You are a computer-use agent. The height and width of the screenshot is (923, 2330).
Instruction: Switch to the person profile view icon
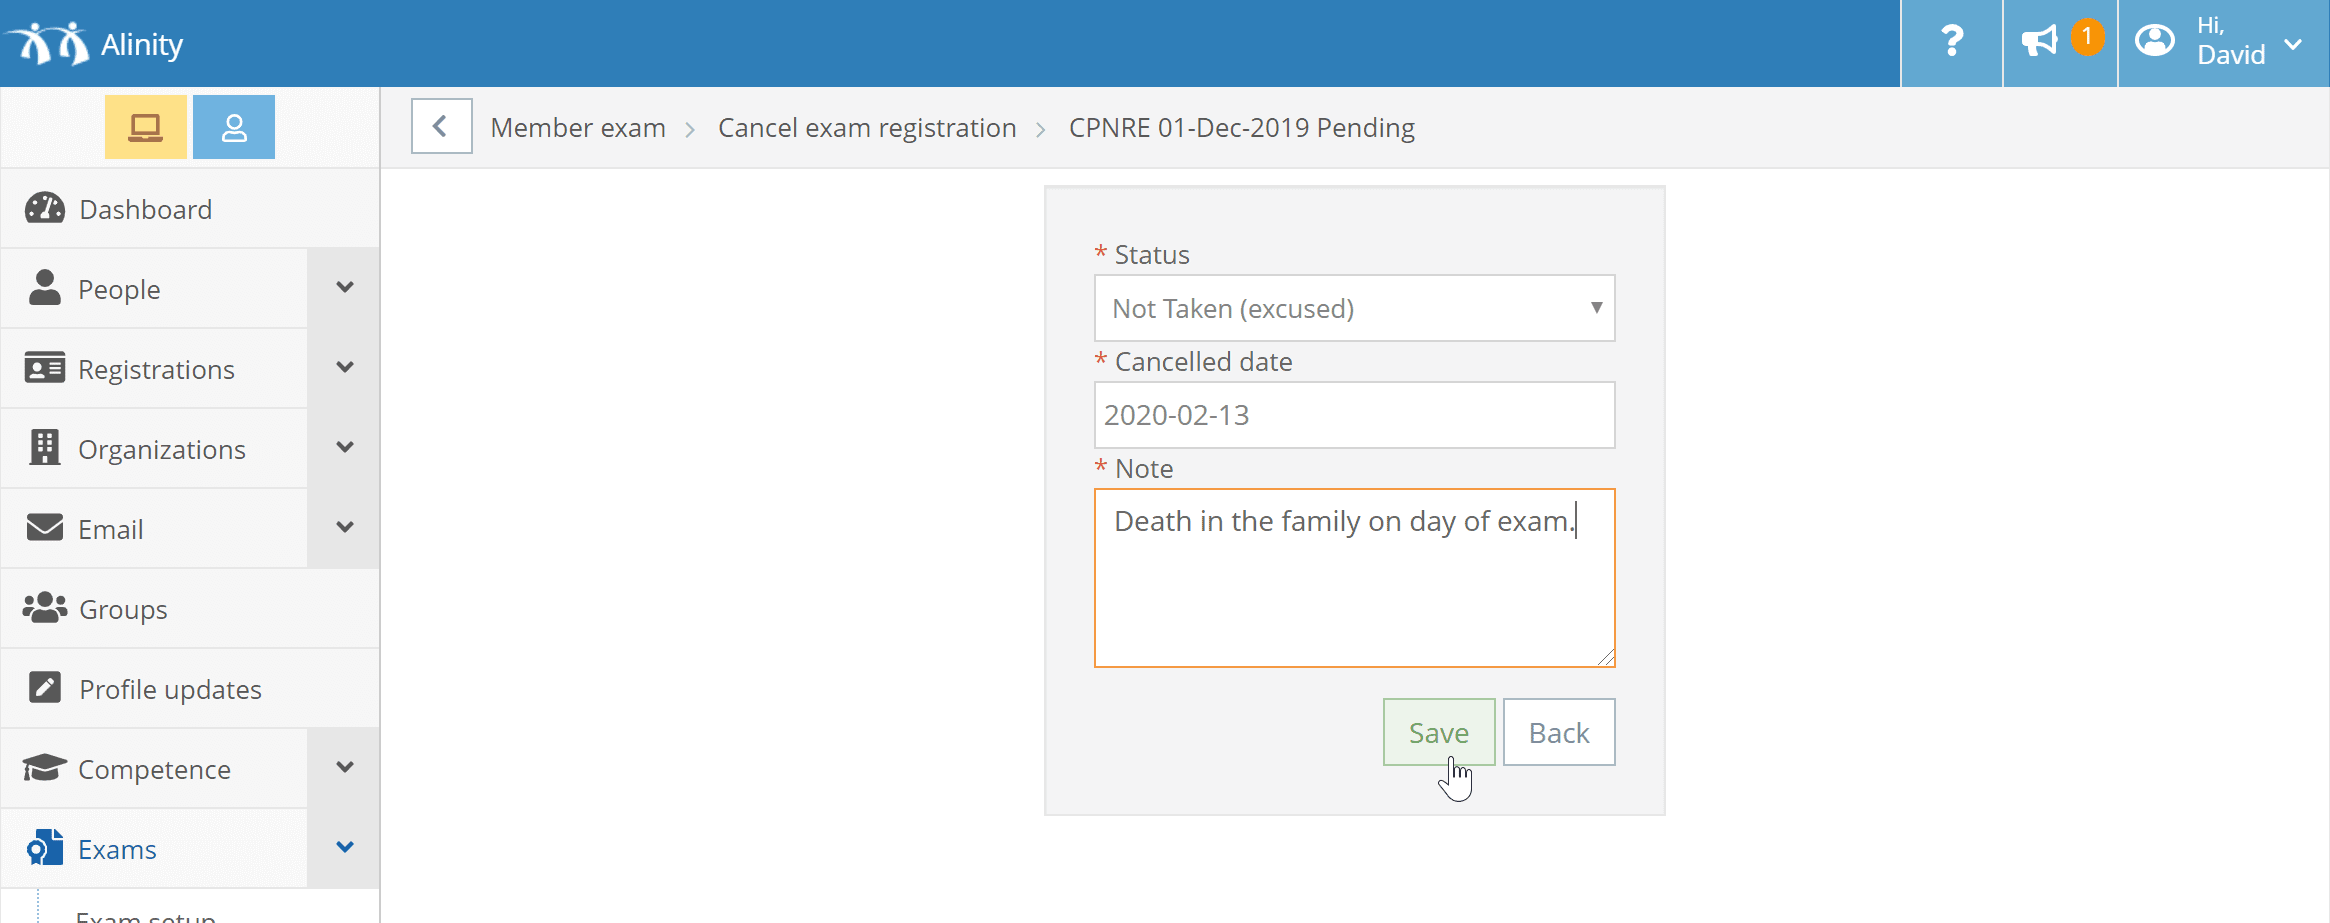coord(234,127)
